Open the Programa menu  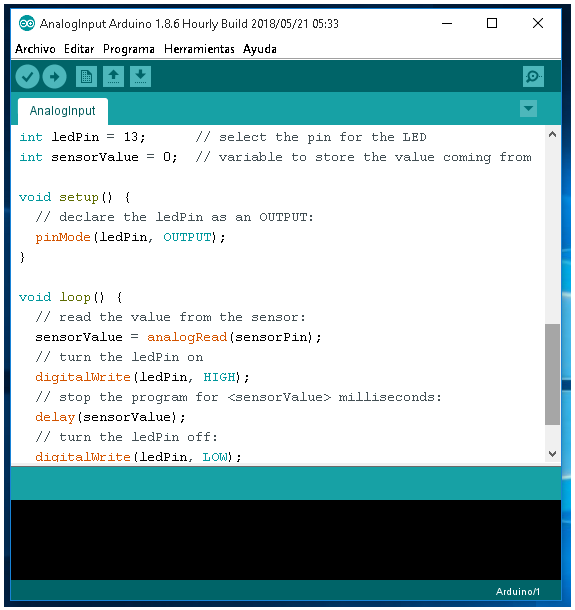(x=129, y=49)
